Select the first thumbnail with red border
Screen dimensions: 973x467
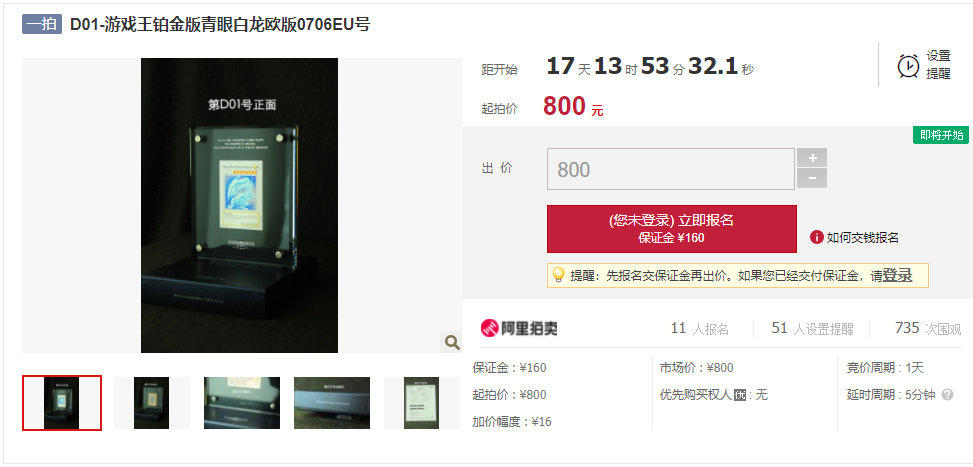pos(62,403)
